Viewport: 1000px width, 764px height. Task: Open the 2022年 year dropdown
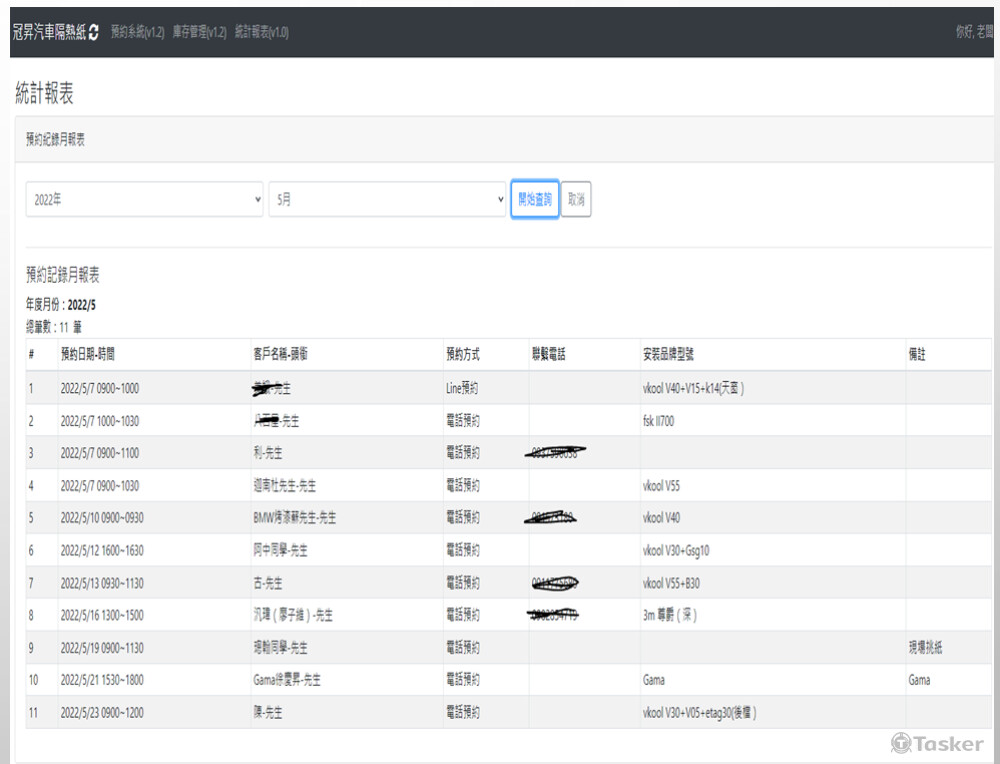pos(144,199)
